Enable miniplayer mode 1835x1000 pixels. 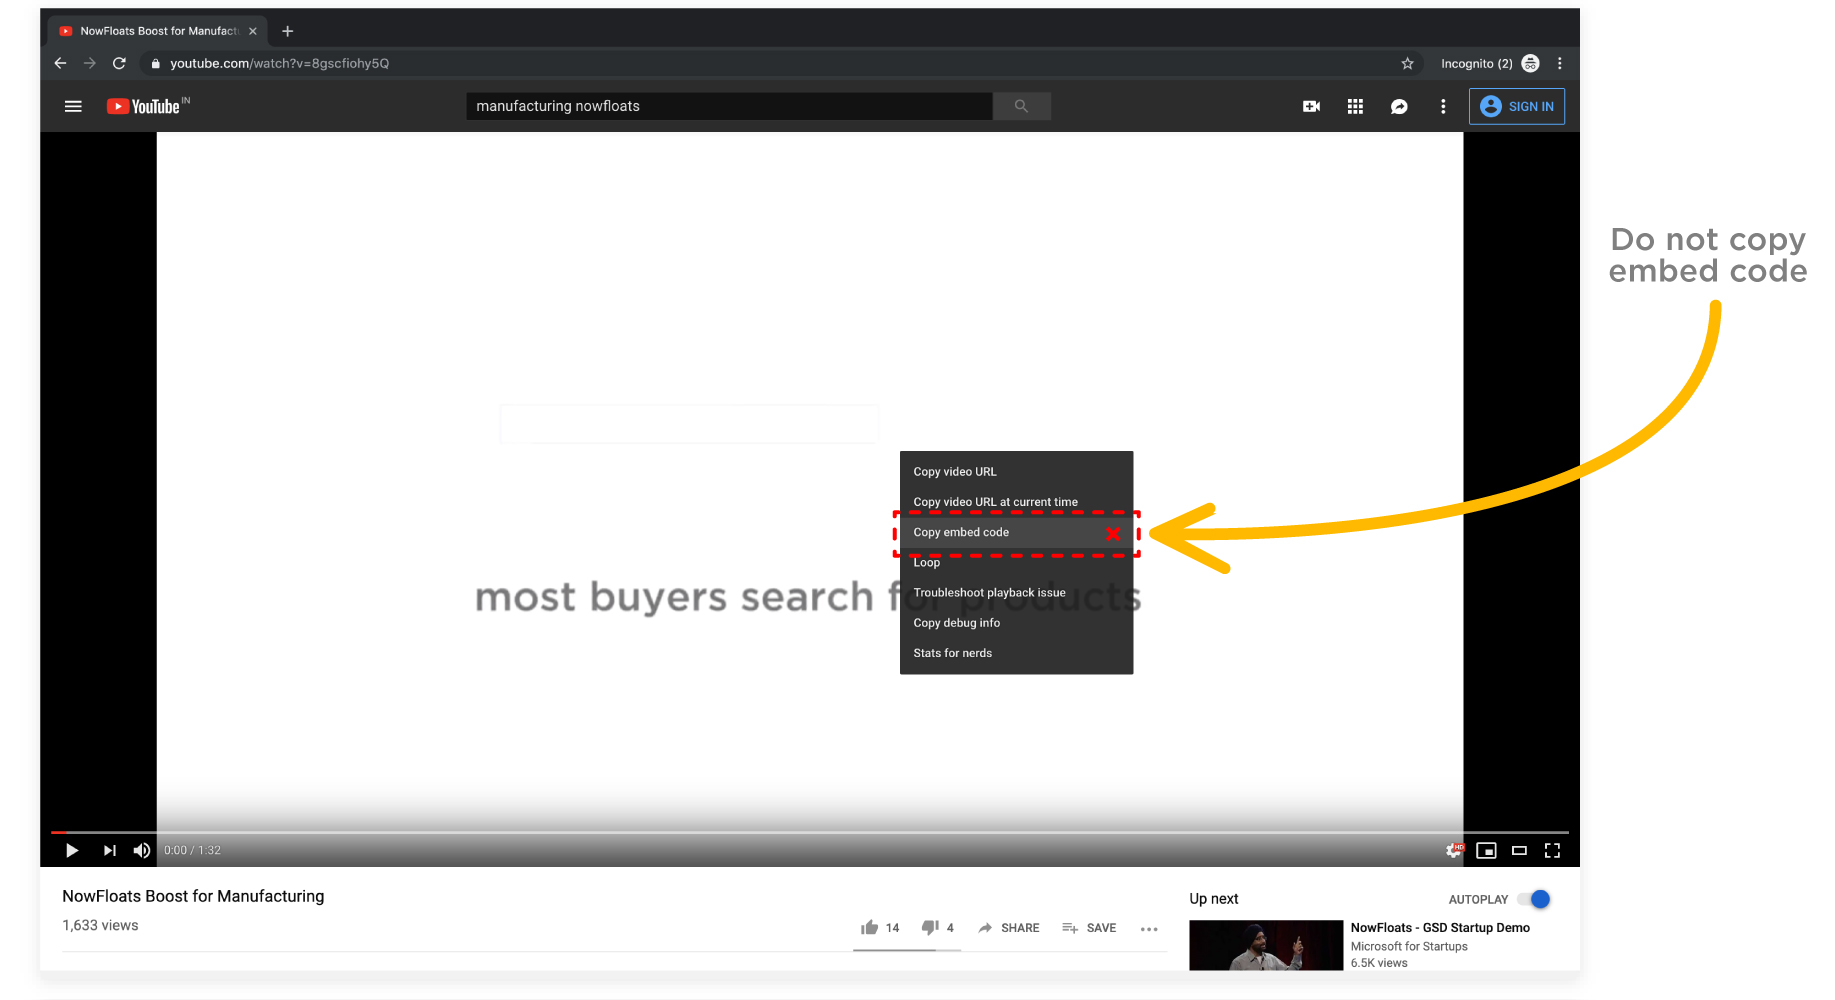point(1487,850)
